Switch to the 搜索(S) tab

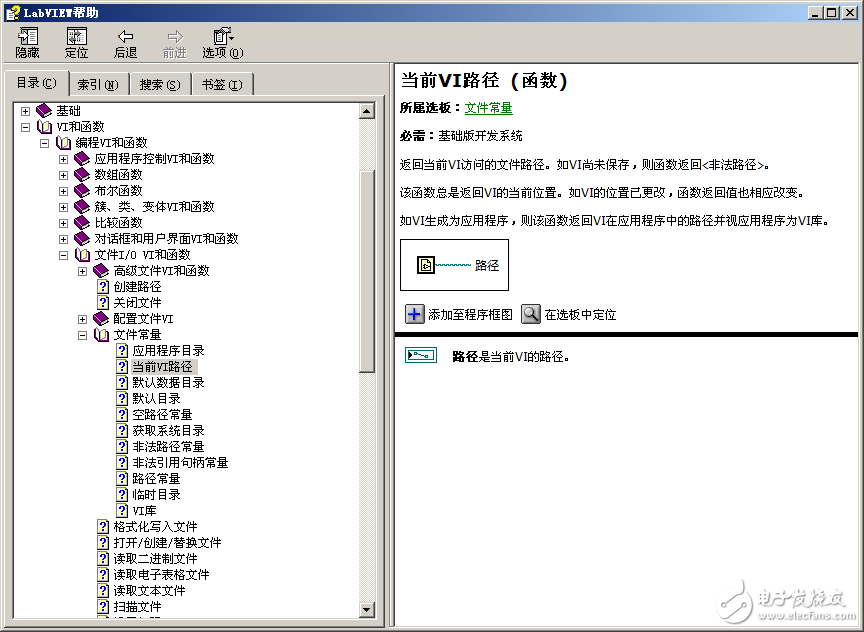[x=160, y=85]
